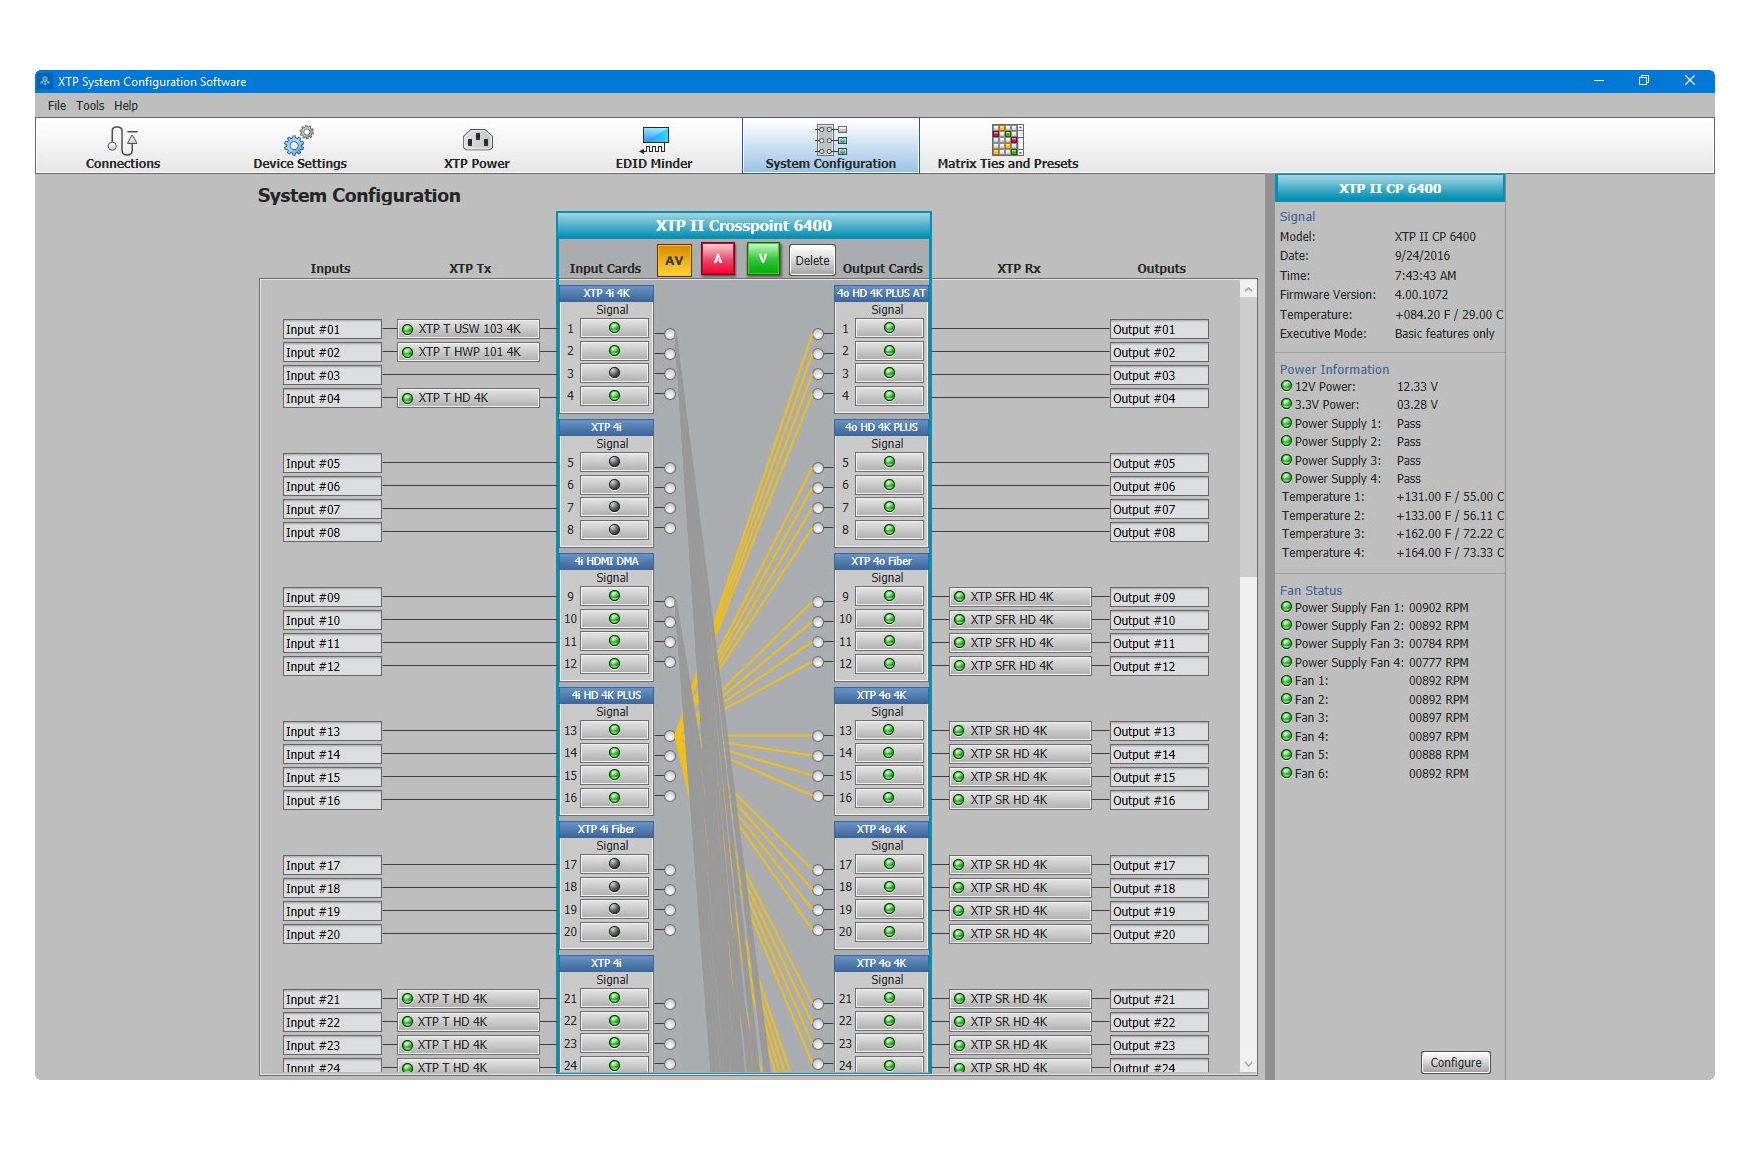
Task: Click input 13 tie connection node
Action: pos(670,736)
